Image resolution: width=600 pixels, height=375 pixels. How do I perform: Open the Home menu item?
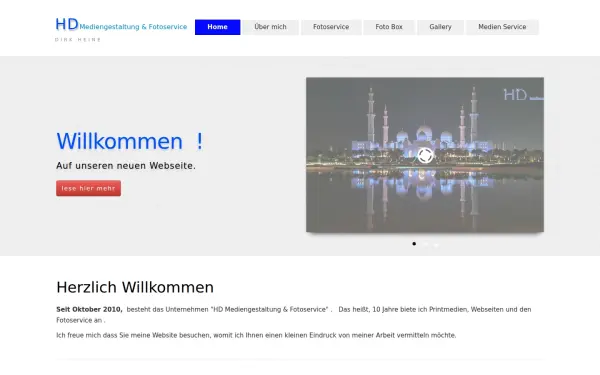click(x=217, y=27)
